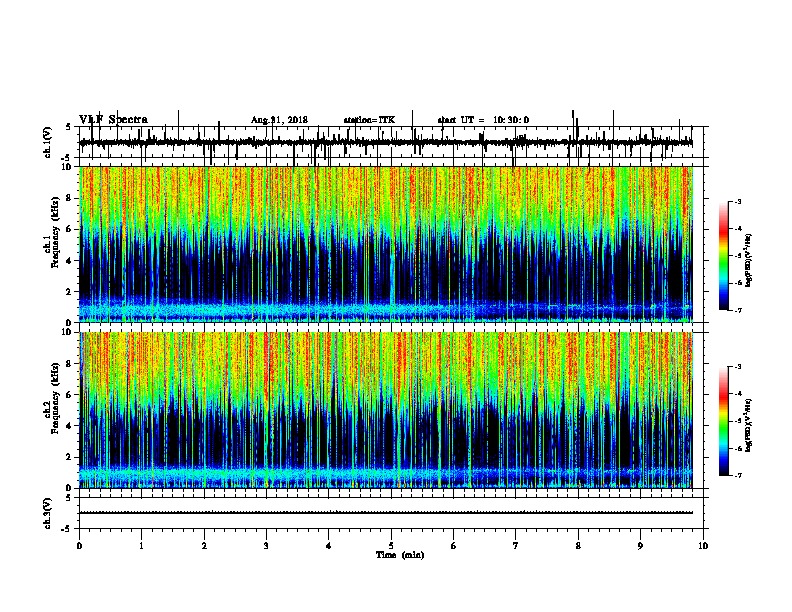Click time axis tick label "10"

(703, 546)
